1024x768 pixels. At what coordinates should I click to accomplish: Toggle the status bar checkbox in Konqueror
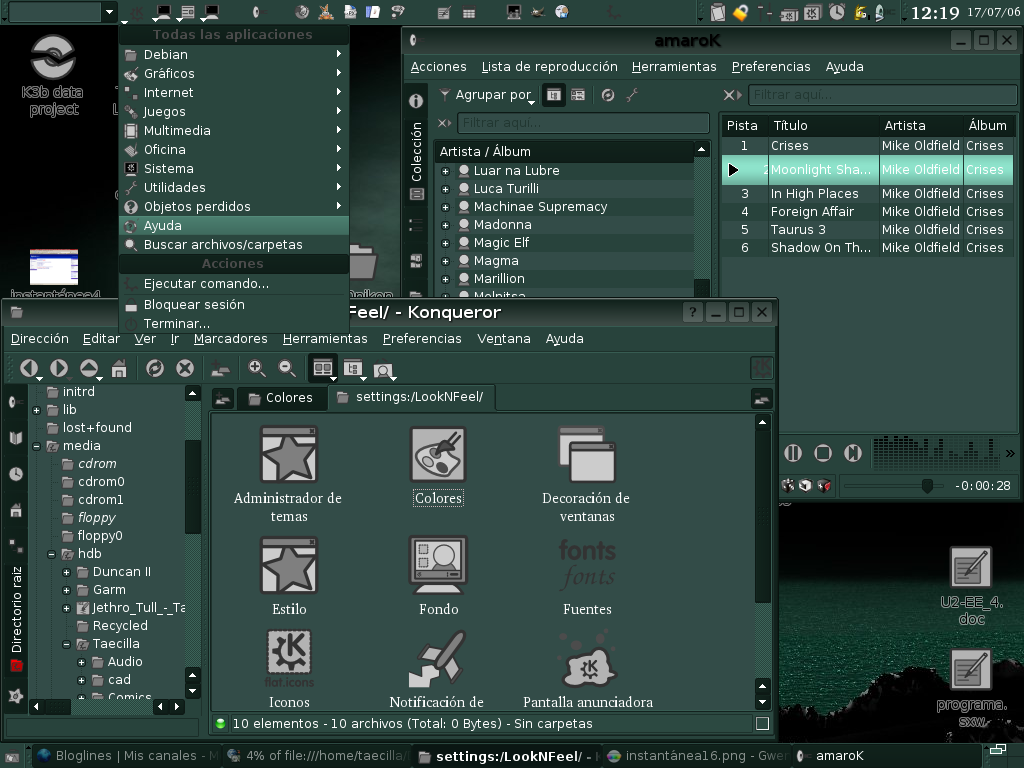(762, 724)
